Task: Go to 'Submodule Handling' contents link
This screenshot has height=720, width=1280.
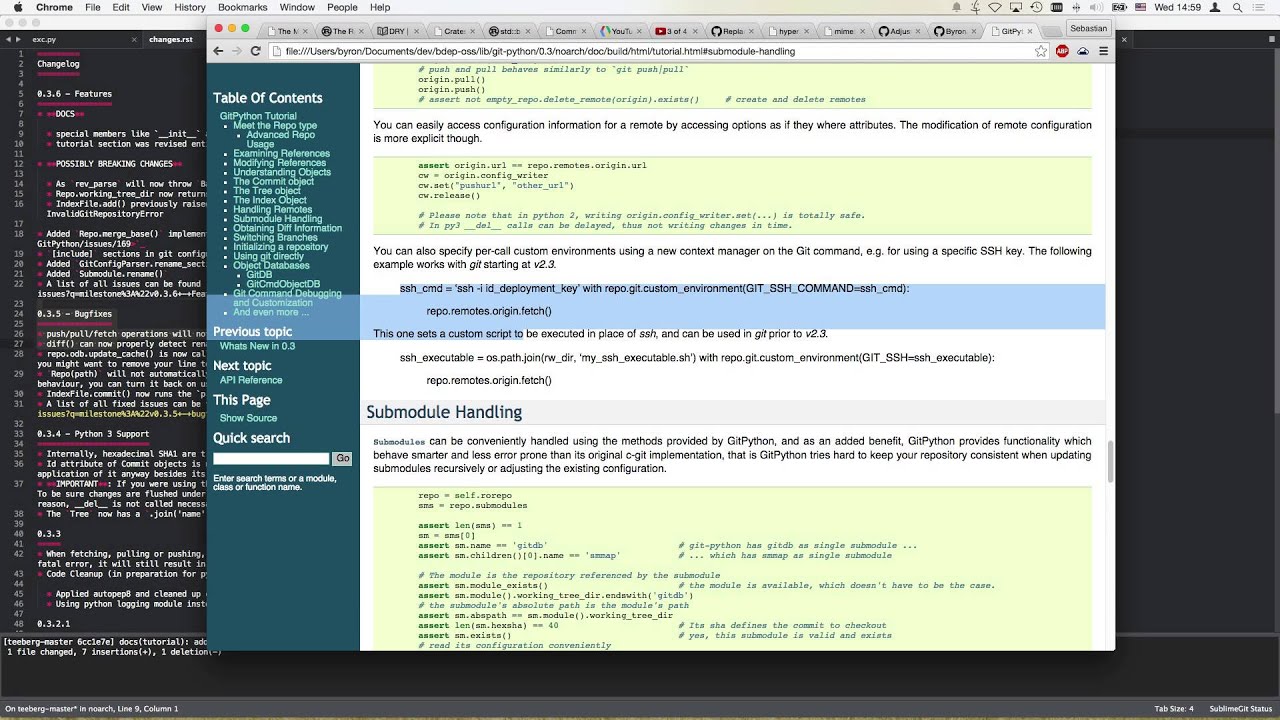Action: tap(278, 219)
